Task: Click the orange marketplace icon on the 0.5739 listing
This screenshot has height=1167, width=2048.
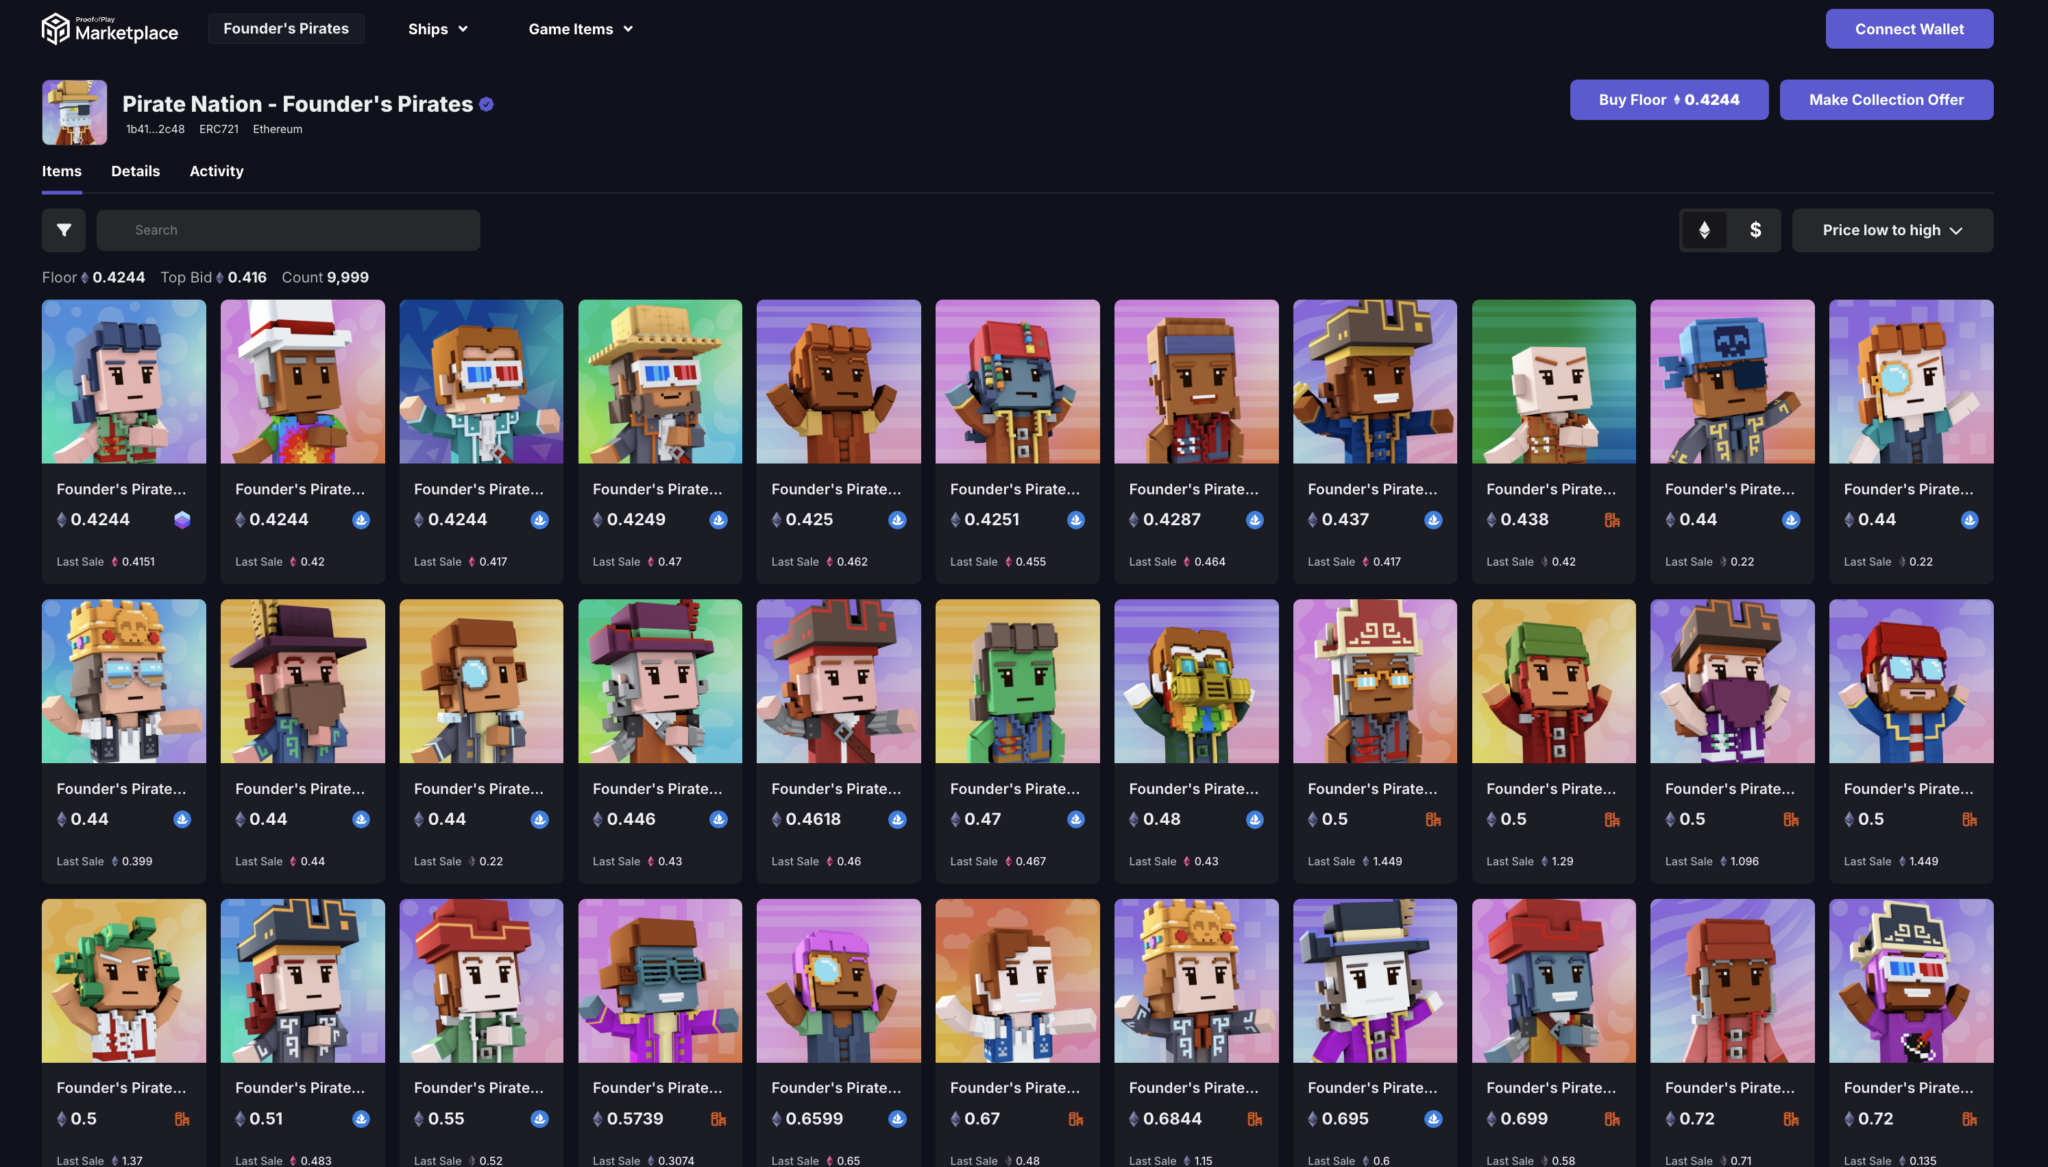Action: click(718, 1119)
